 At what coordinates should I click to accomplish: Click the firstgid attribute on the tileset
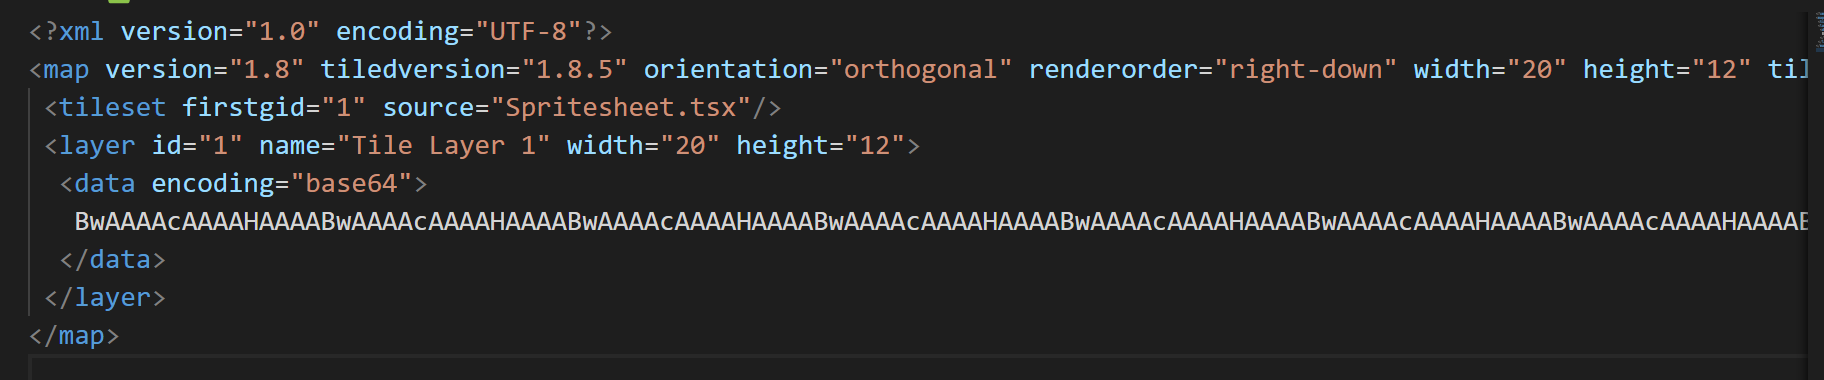(x=243, y=108)
